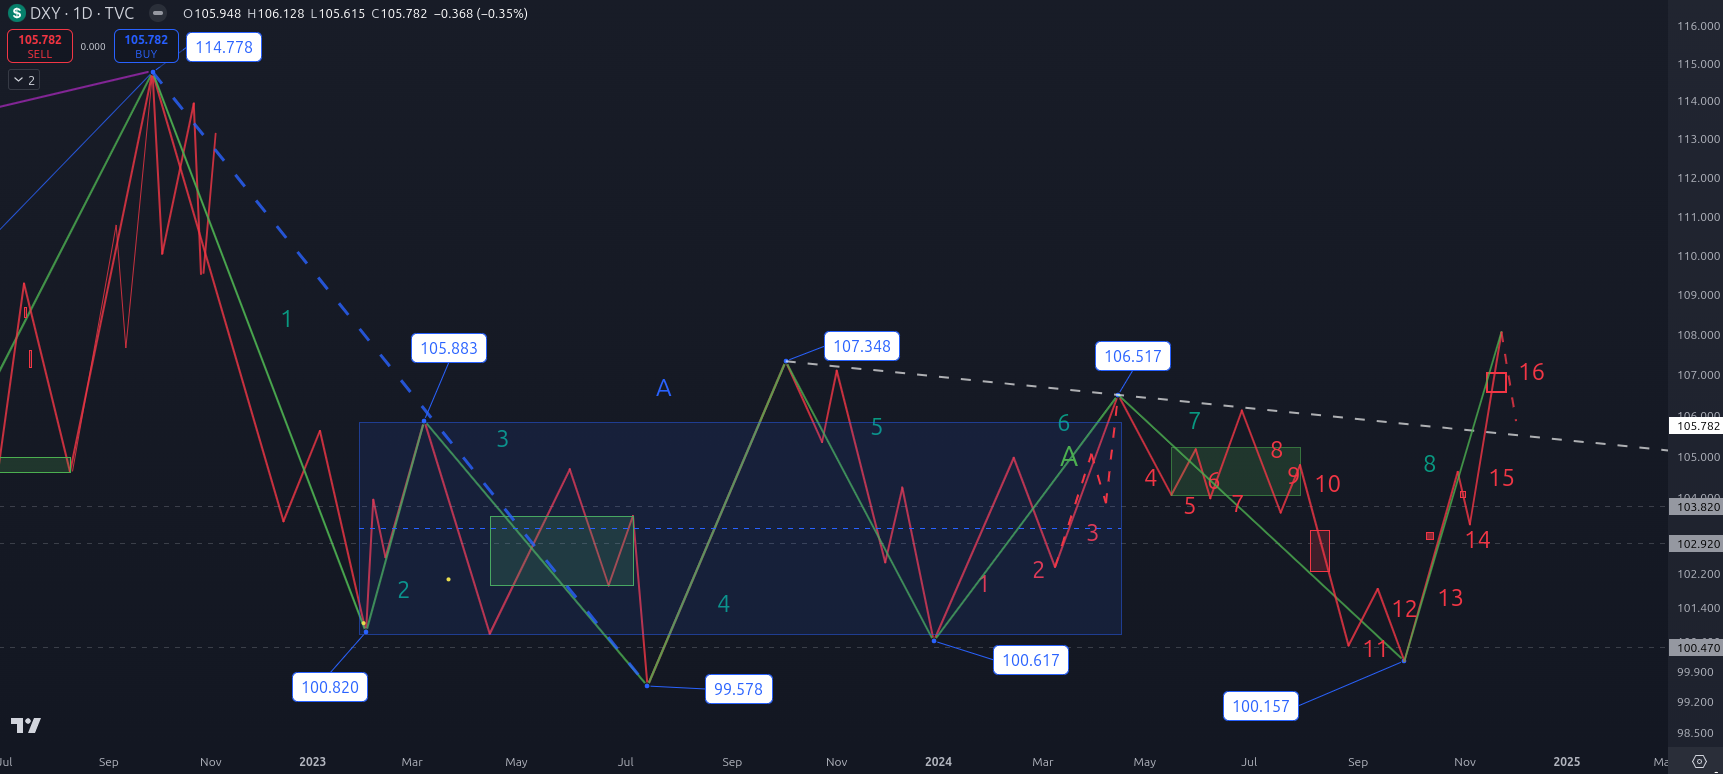
Task: Click the 114.778 price callout label
Action: 224,47
